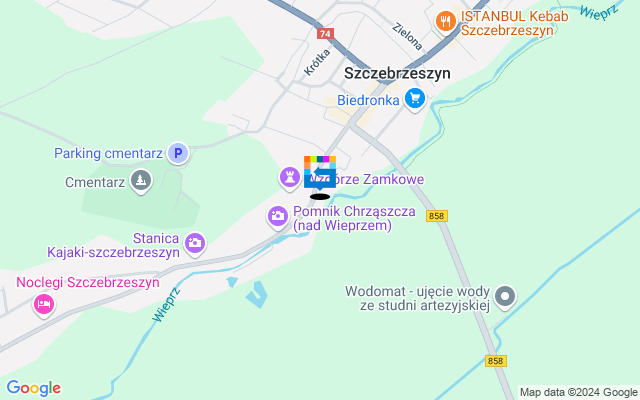Image resolution: width=640 pixels, height=400 pixels.
Task: Click the Wodomat location pin icon
Action: pyautogui.click(x=505, y=297)
